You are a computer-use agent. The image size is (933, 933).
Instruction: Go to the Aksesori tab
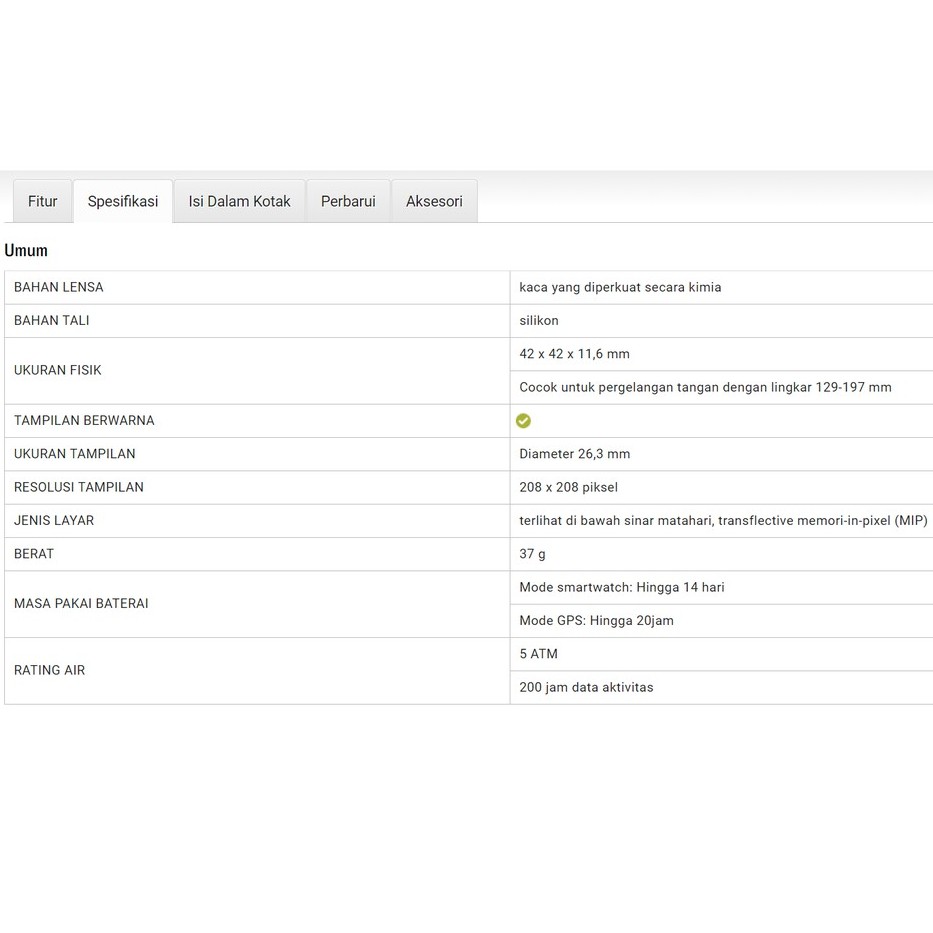click(x=434, y=201)
